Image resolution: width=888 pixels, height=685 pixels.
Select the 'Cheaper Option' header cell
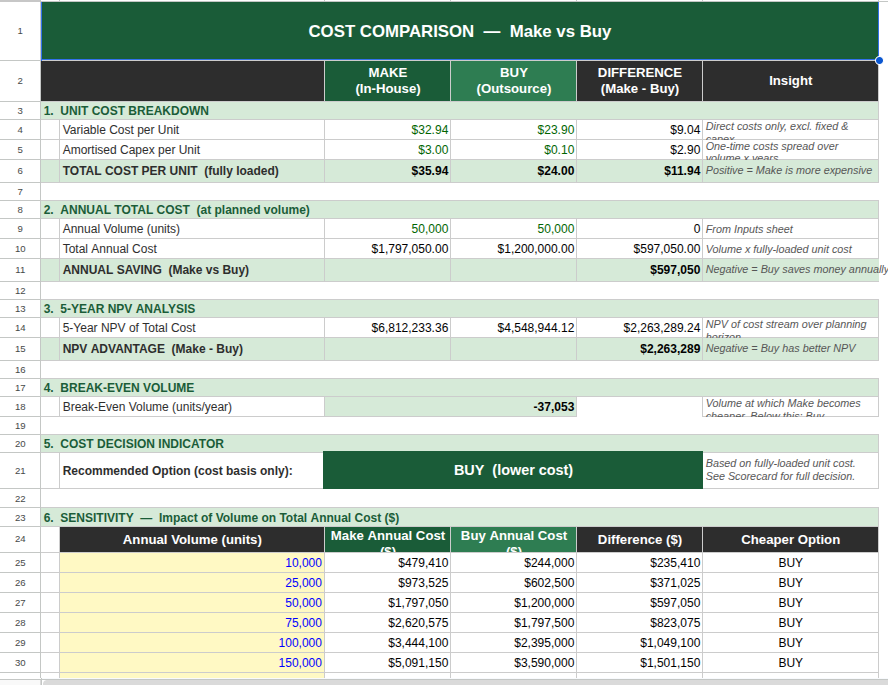click(791, 540)
